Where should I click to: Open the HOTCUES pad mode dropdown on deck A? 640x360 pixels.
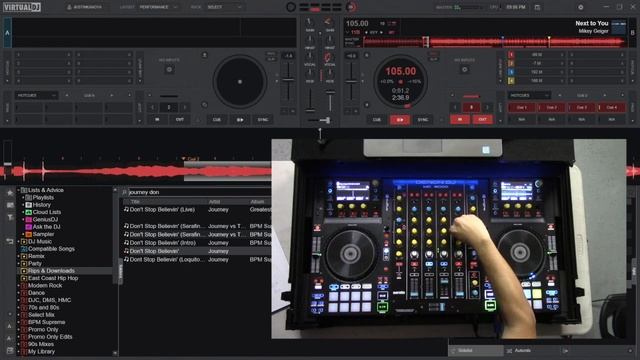point(36,95)
